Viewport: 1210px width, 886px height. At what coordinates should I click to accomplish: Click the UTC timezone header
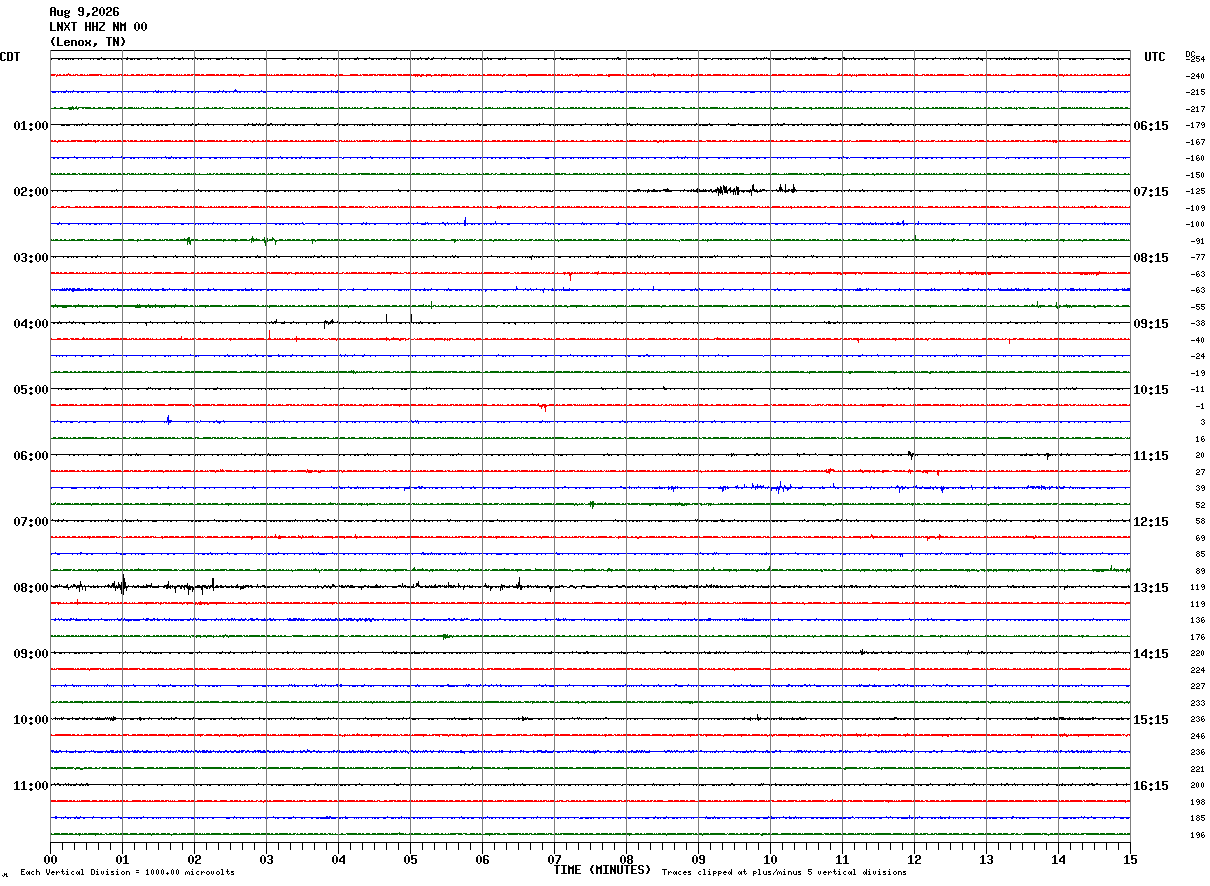click(x=1155, y=57)
